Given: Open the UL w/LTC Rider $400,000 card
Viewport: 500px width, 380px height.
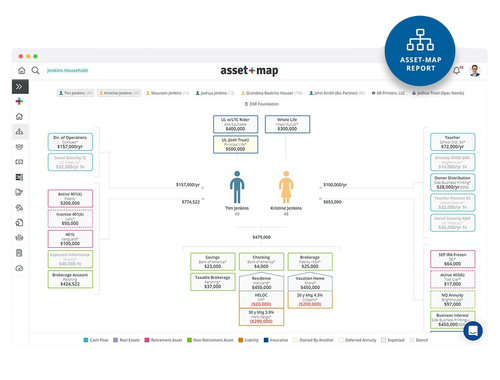Looking at the screenshot, I should point(235,124).
